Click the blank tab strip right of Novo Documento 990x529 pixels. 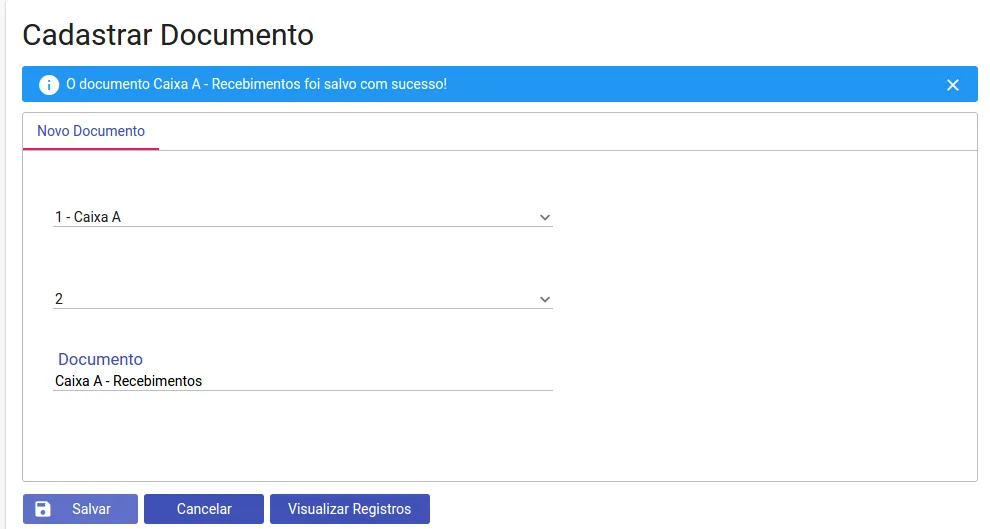point(560,131)
